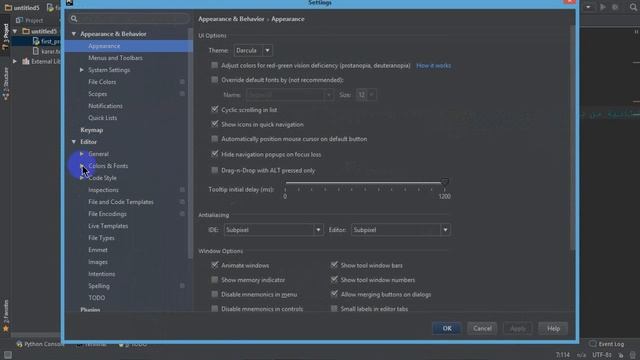Screen dimensions: 640x360
Task: Open the Editor antialiasing Subpixel dropdown
Action: coord(401,230)
